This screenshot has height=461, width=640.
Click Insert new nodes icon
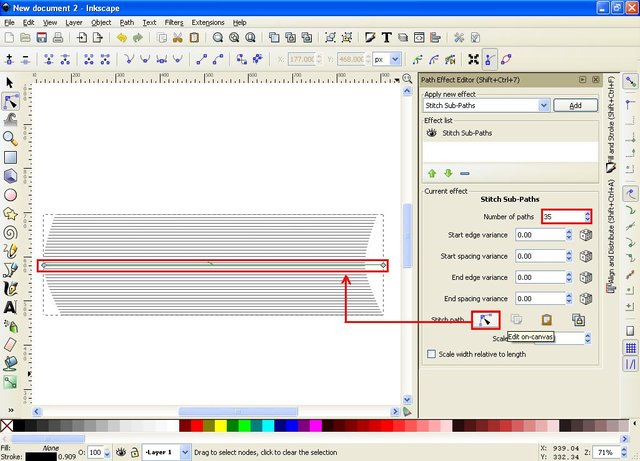[9, 59]
